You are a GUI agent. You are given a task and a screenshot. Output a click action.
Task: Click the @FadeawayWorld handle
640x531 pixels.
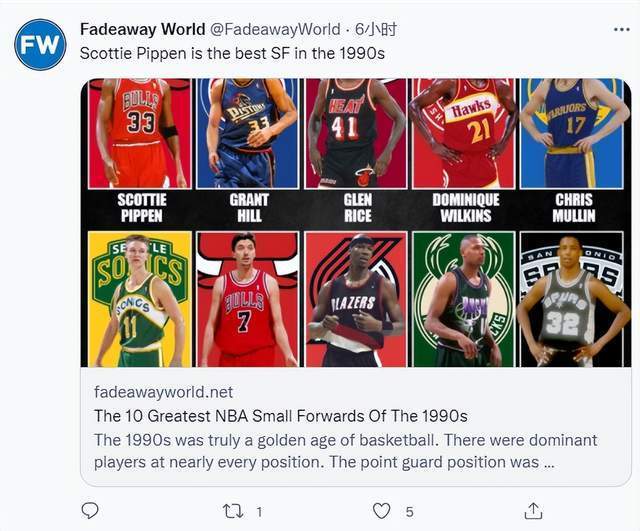(275, 29)
